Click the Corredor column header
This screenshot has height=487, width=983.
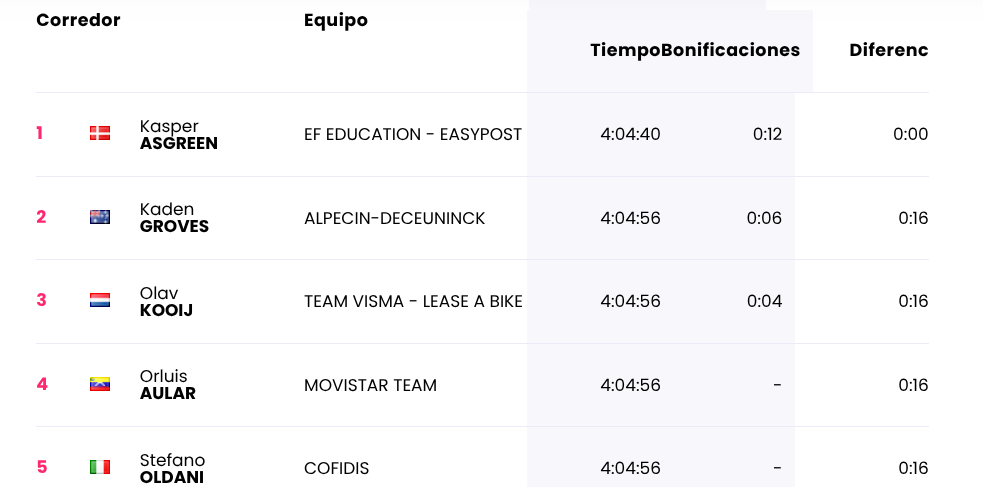coord(78,20)
